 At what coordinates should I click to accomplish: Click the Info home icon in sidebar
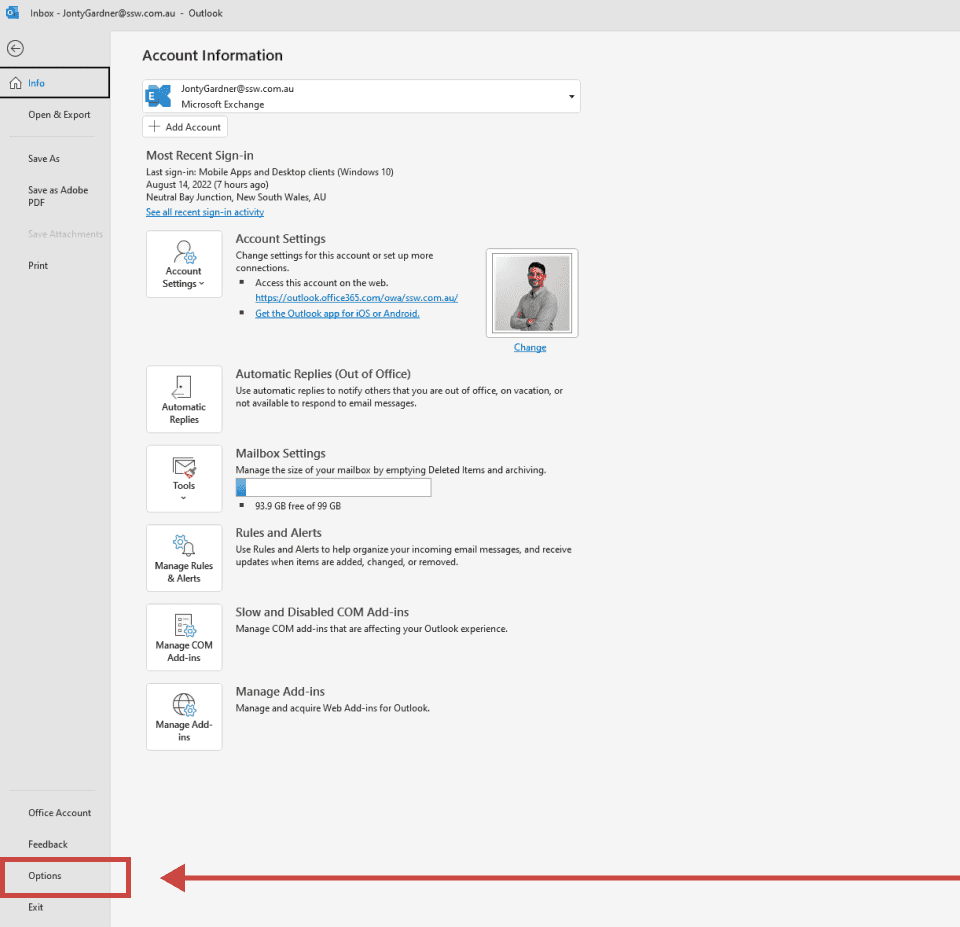[15, 83]
